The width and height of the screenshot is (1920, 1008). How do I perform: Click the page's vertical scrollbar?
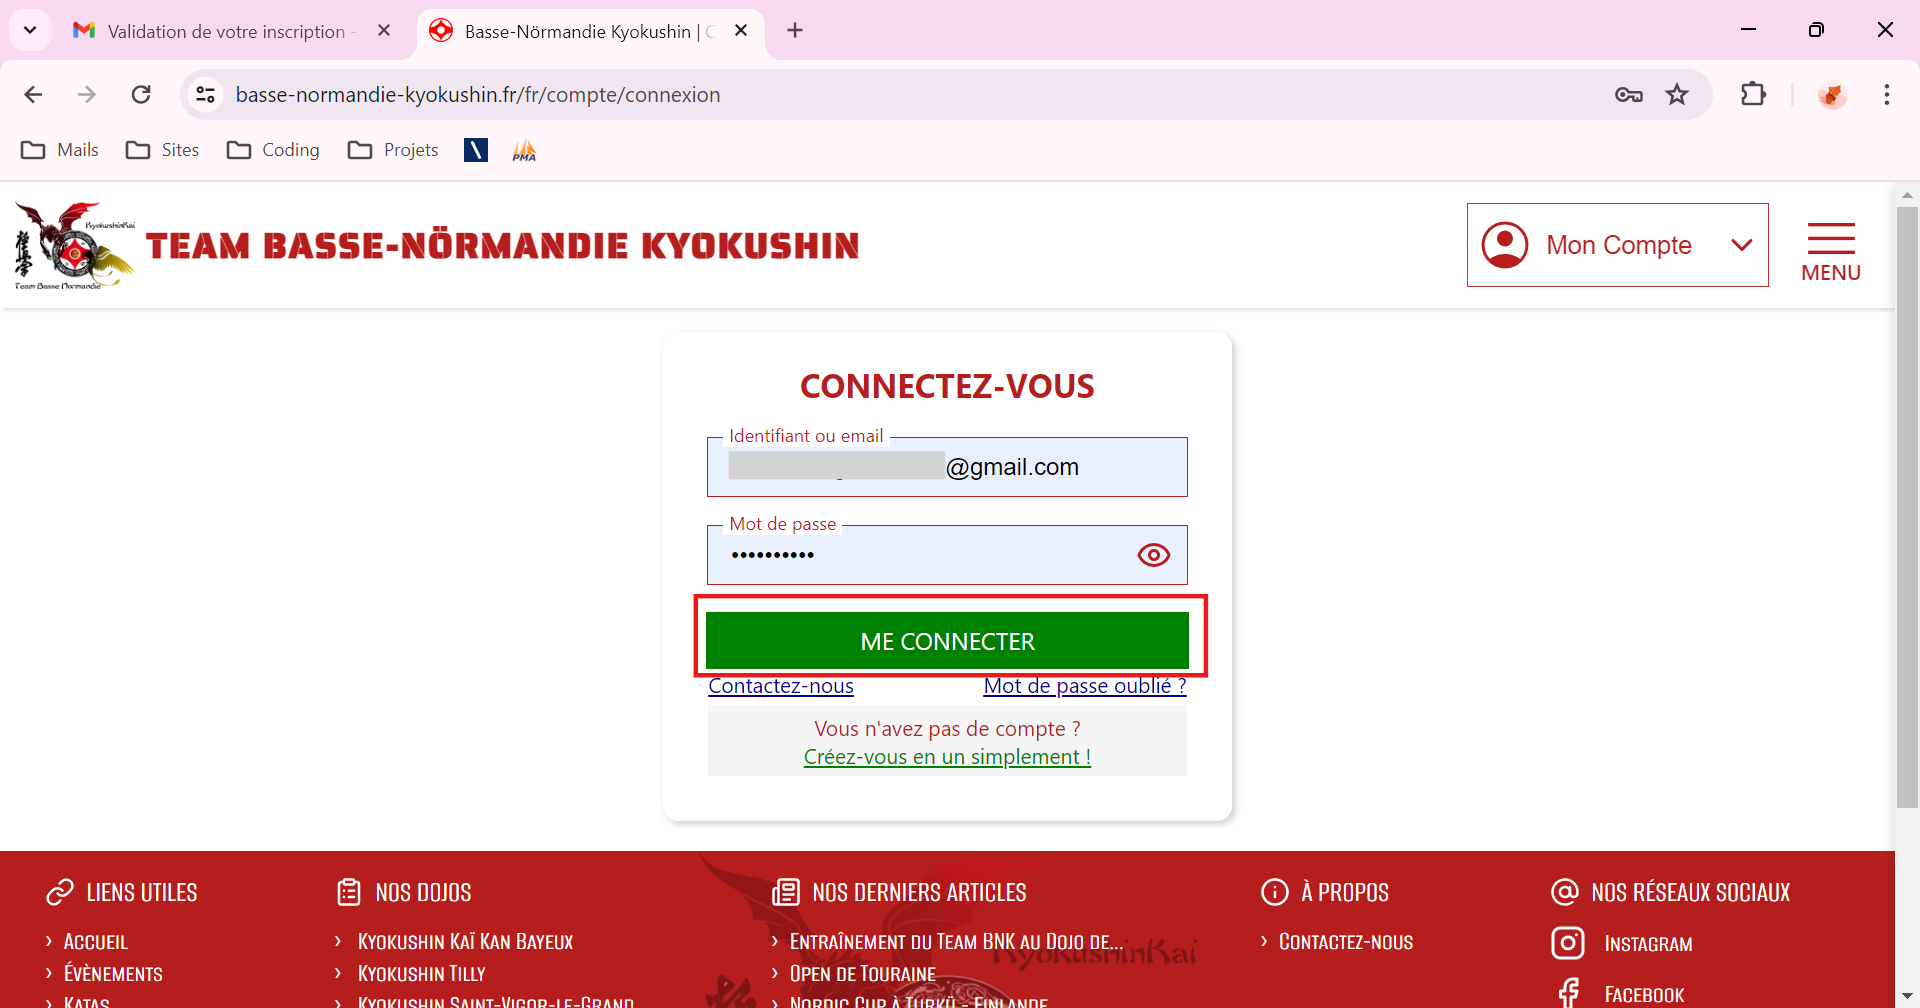(x=1906, y=500)
